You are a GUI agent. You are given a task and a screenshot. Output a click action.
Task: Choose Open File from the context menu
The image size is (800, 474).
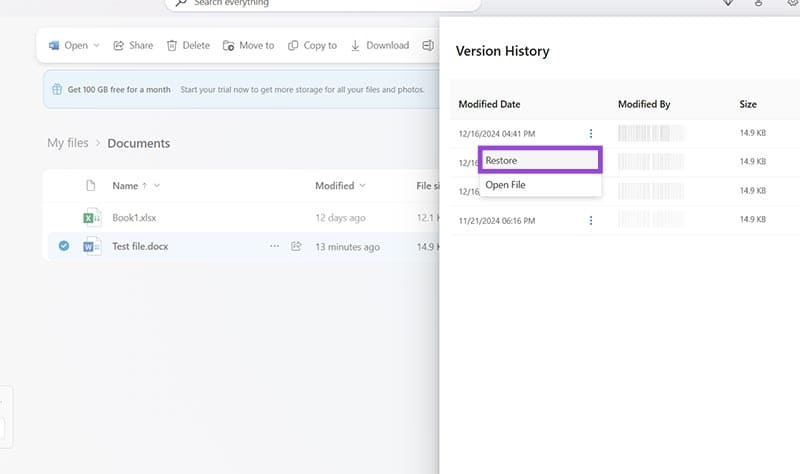506,185
